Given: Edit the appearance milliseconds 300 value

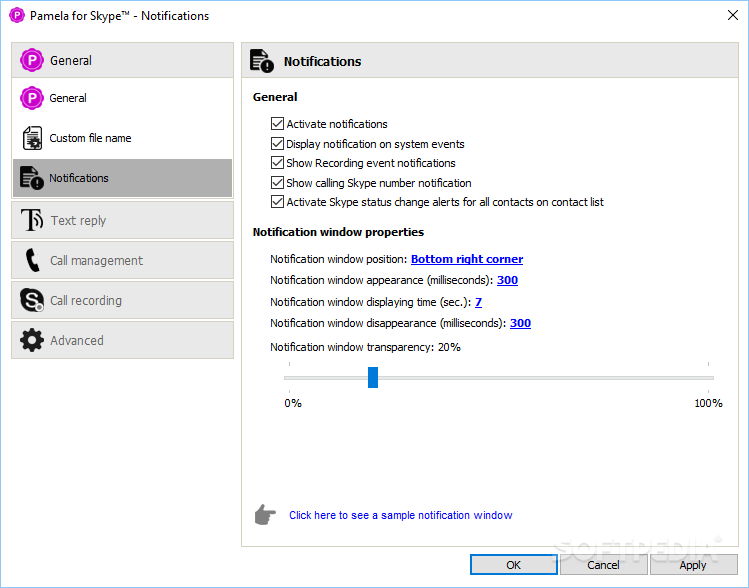Looking at the screenshot, I should 507,280.
